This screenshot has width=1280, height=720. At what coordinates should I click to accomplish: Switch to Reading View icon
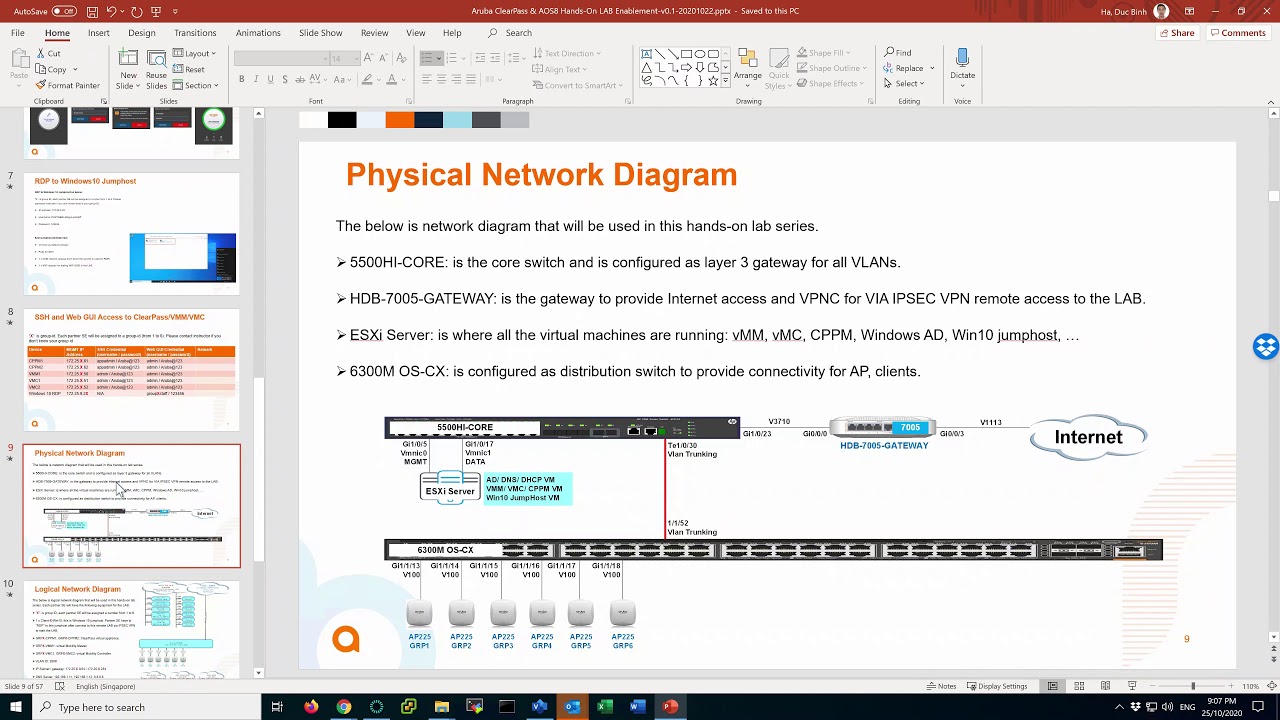[x=1105, y=686]
